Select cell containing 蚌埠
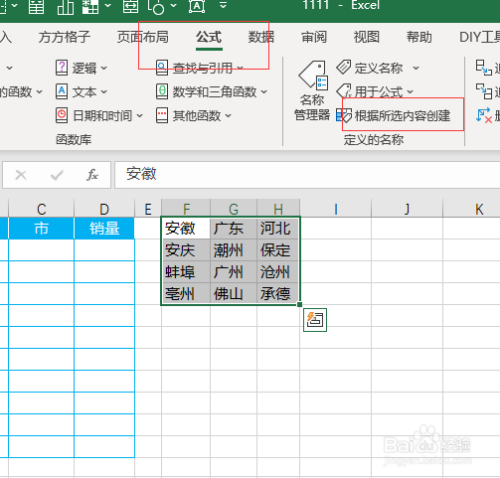 186,272
